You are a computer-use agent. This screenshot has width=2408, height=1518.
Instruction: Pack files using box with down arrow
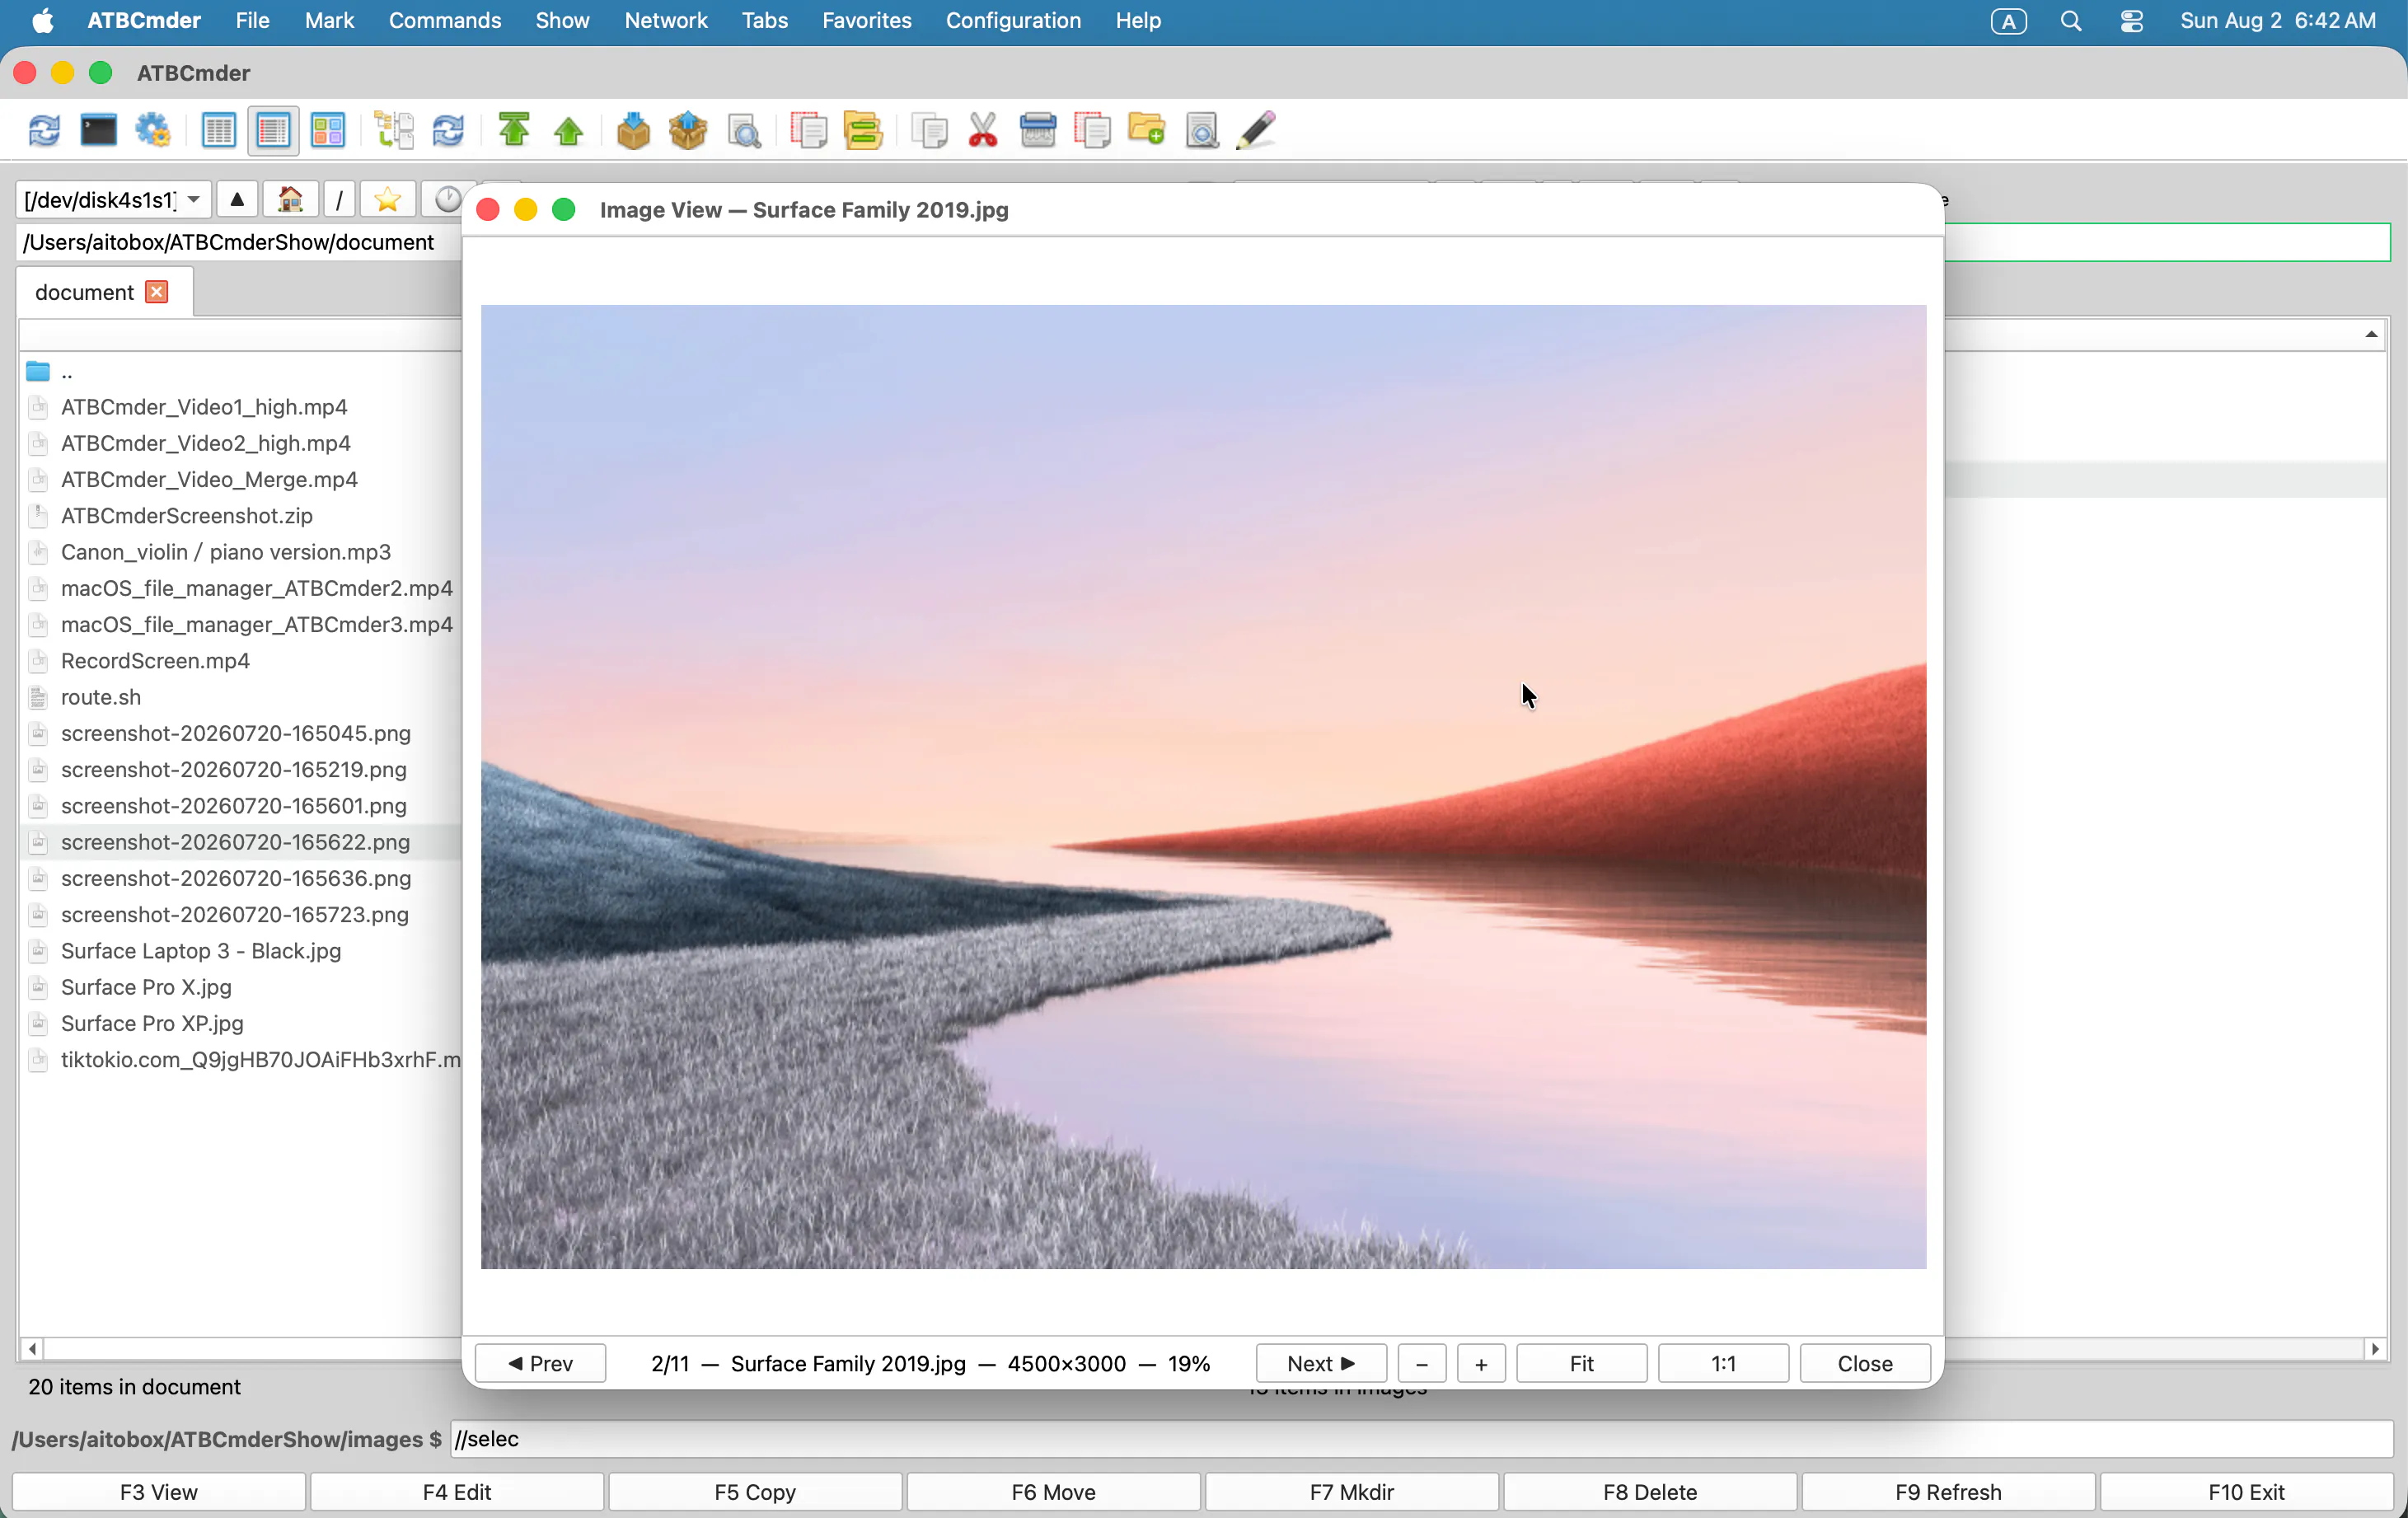633,131
